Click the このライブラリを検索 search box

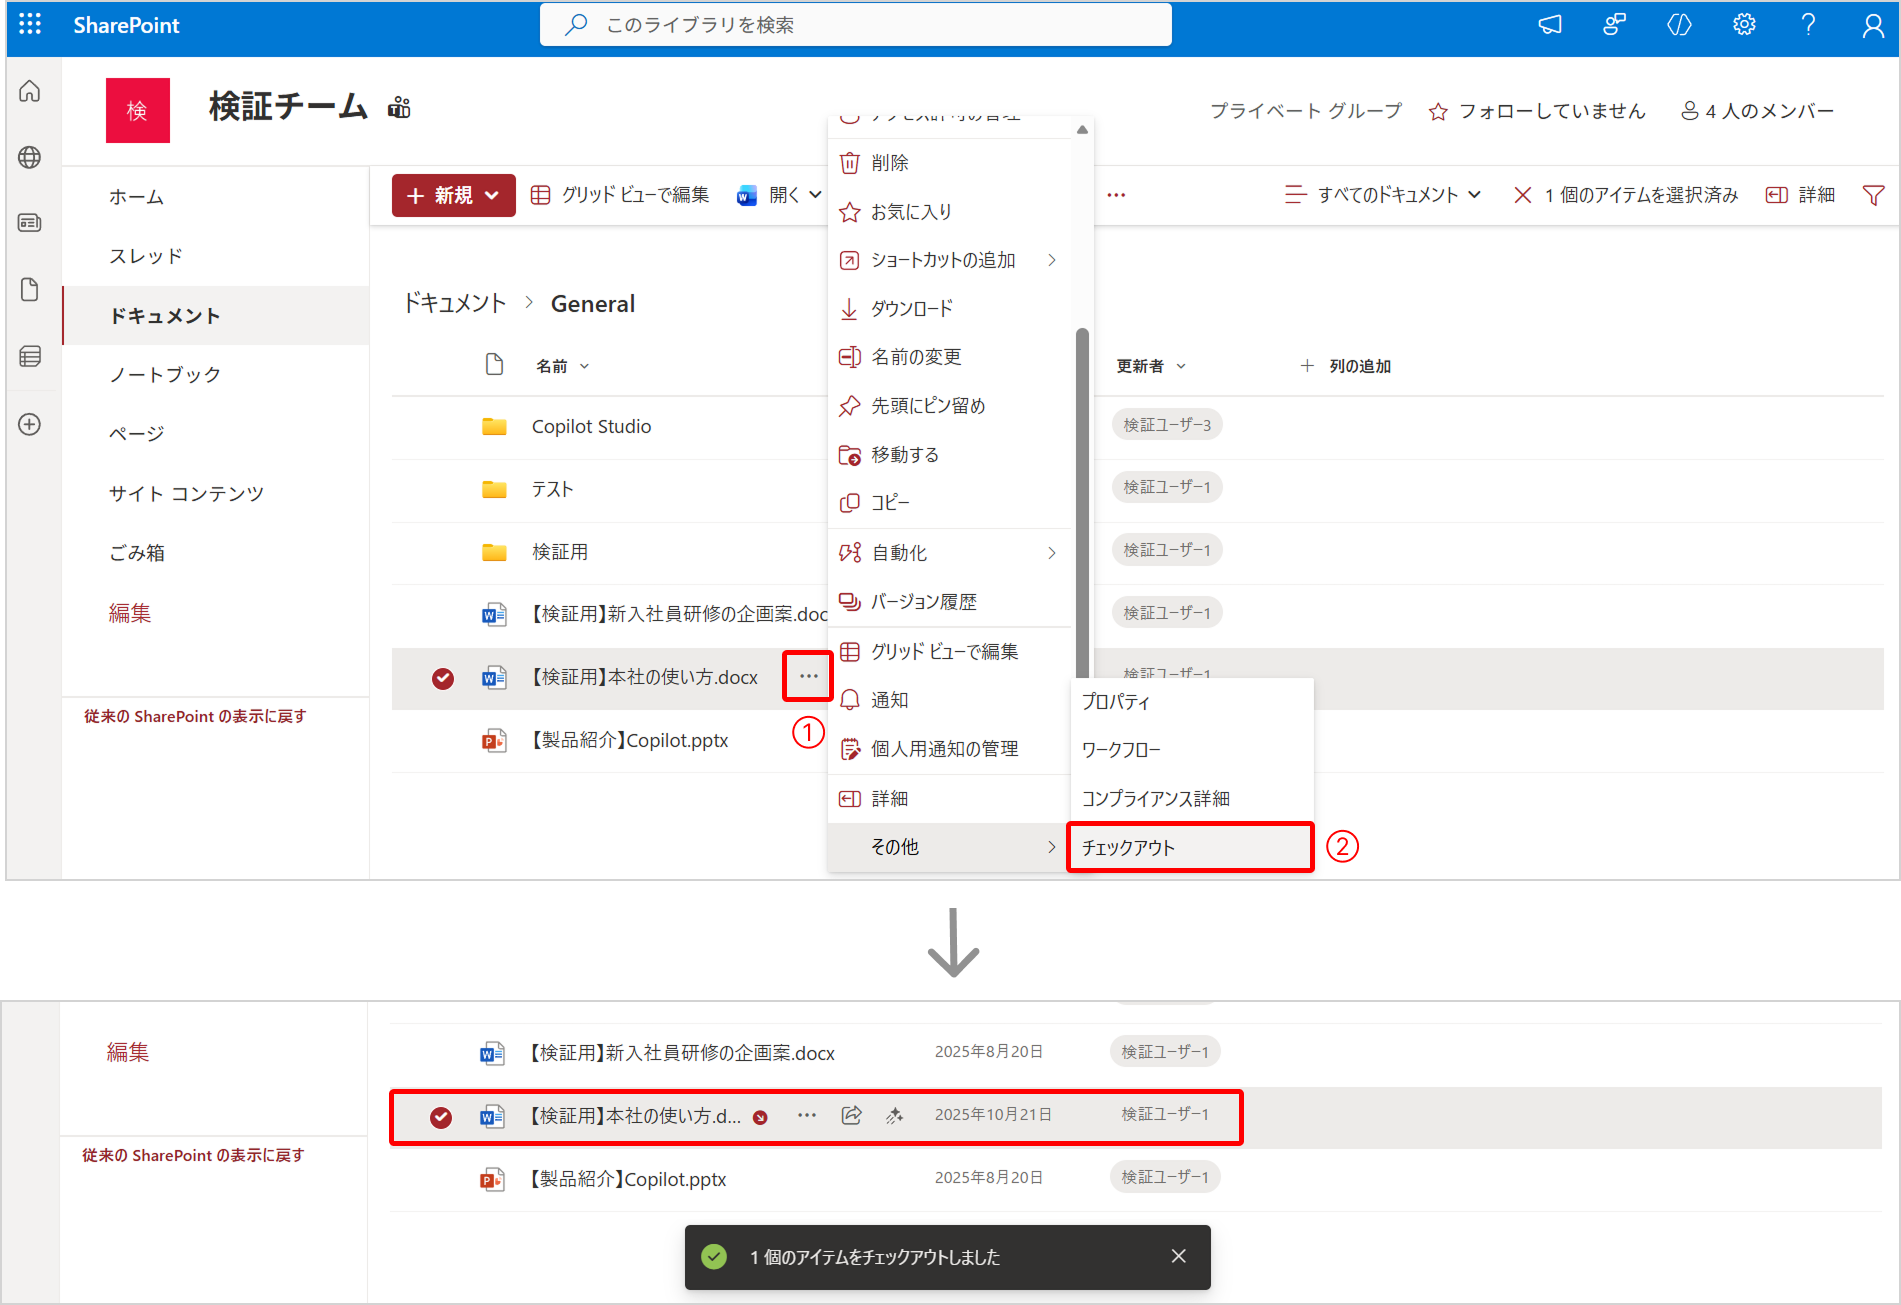tap(855, 25)
